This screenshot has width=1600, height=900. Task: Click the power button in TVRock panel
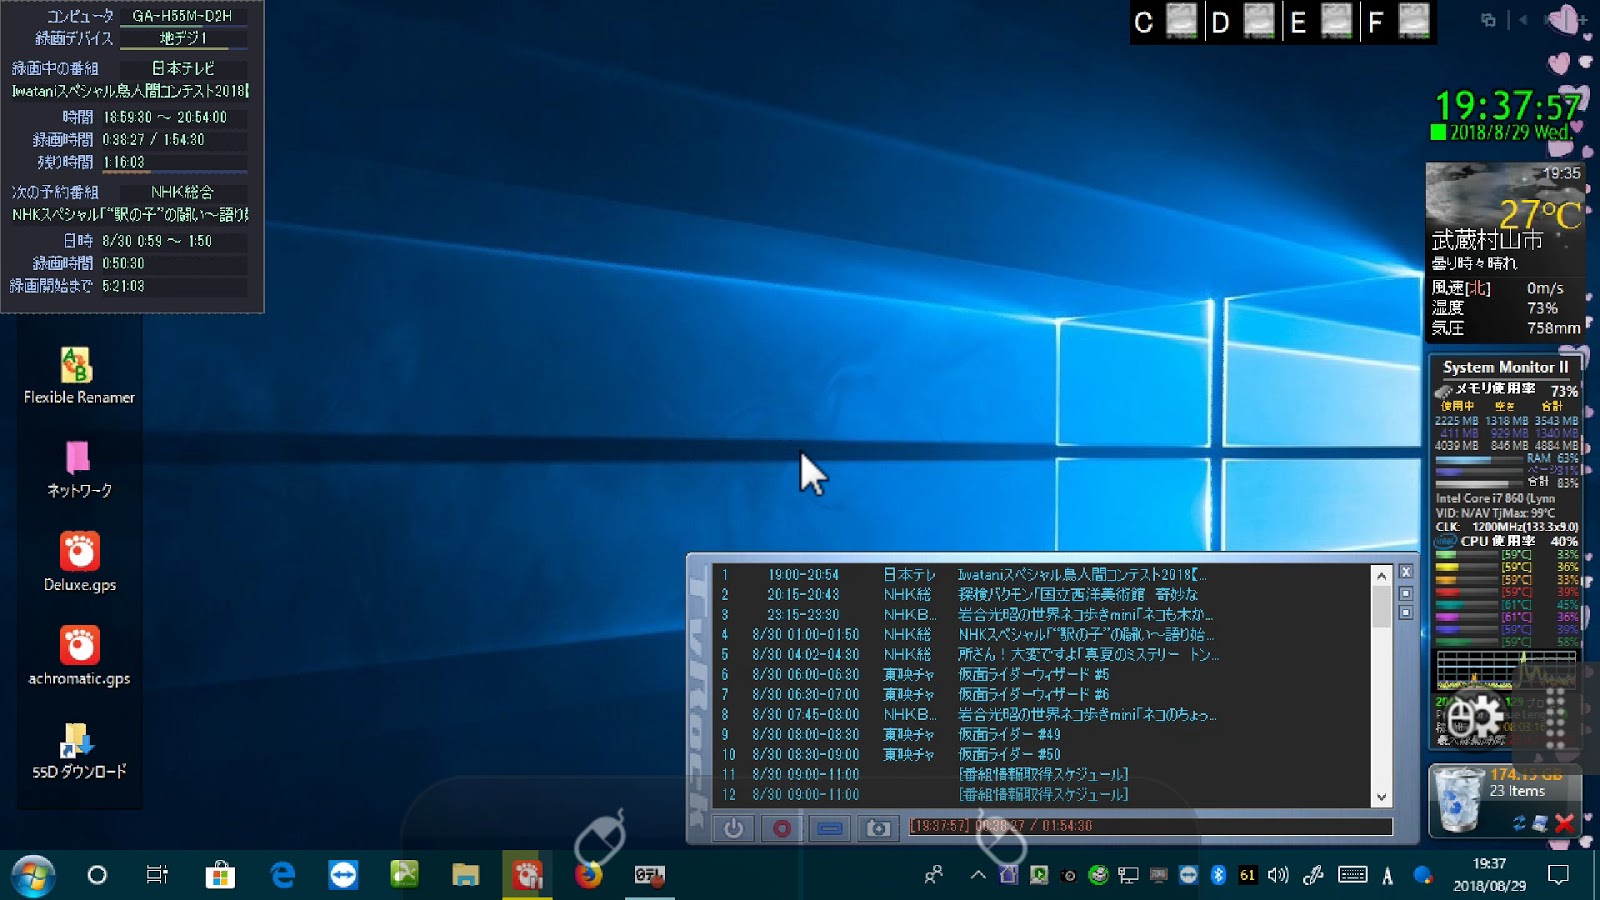(x=733, y=828)
